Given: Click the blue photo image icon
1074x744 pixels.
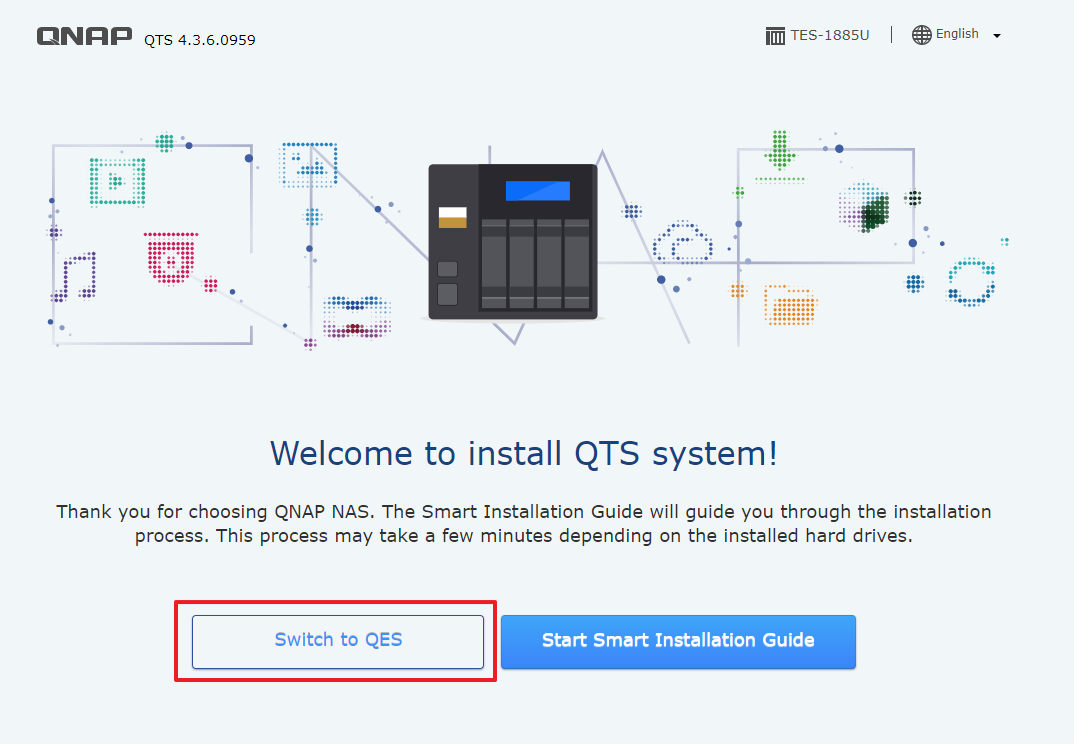Looking at the screenshot, I should 308,165.
